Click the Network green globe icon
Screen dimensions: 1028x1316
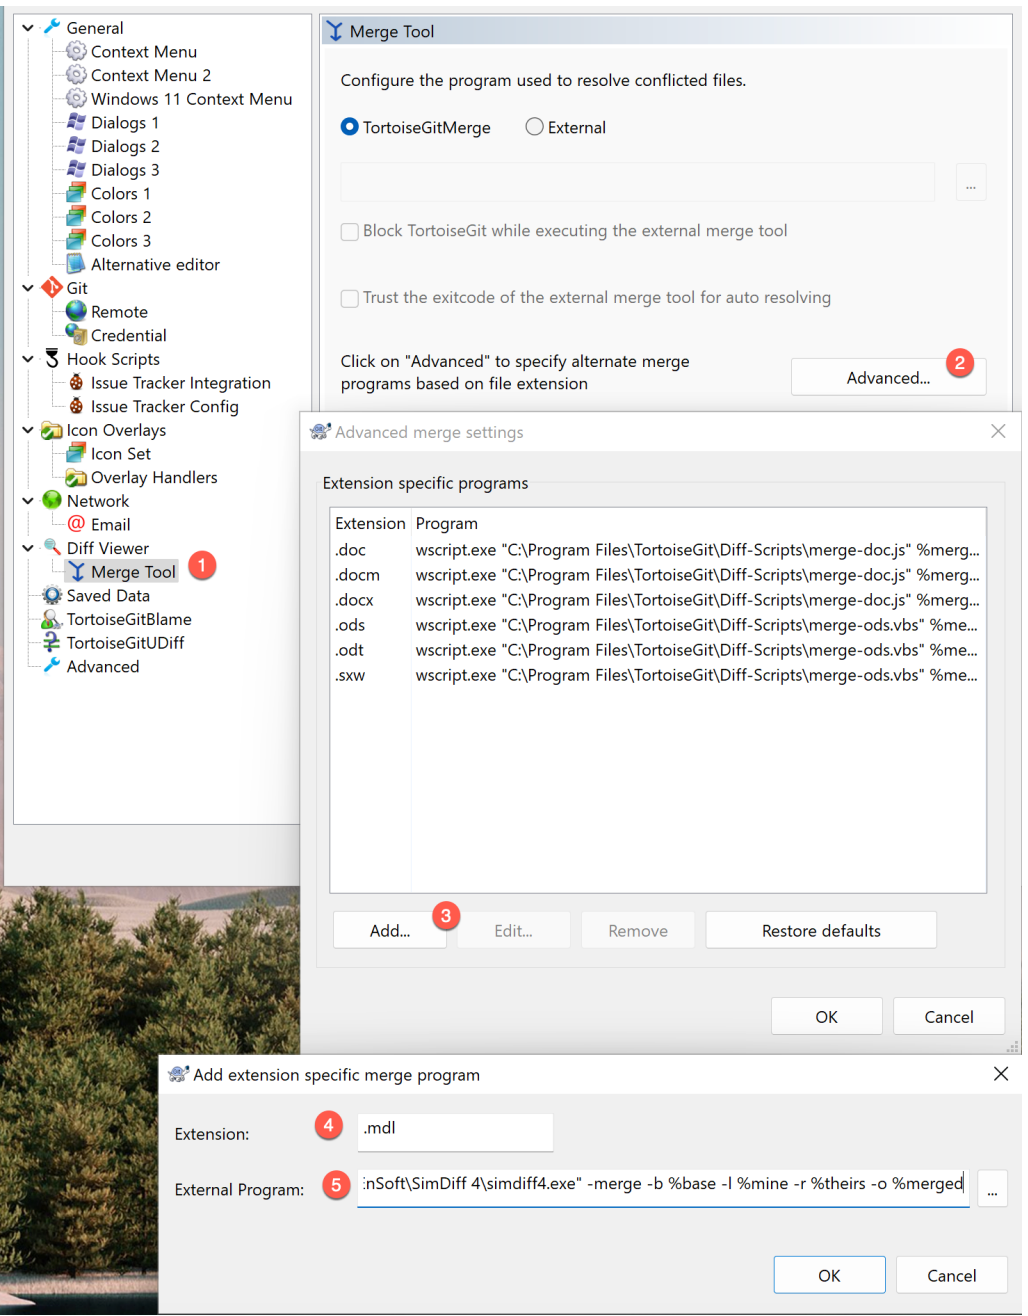coord(52,500)
